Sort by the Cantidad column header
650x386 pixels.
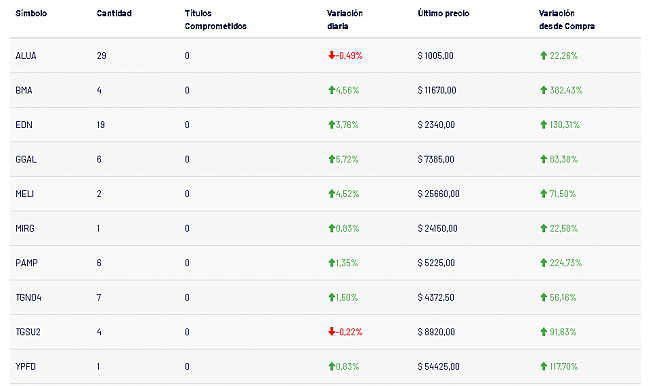point(114,13)
